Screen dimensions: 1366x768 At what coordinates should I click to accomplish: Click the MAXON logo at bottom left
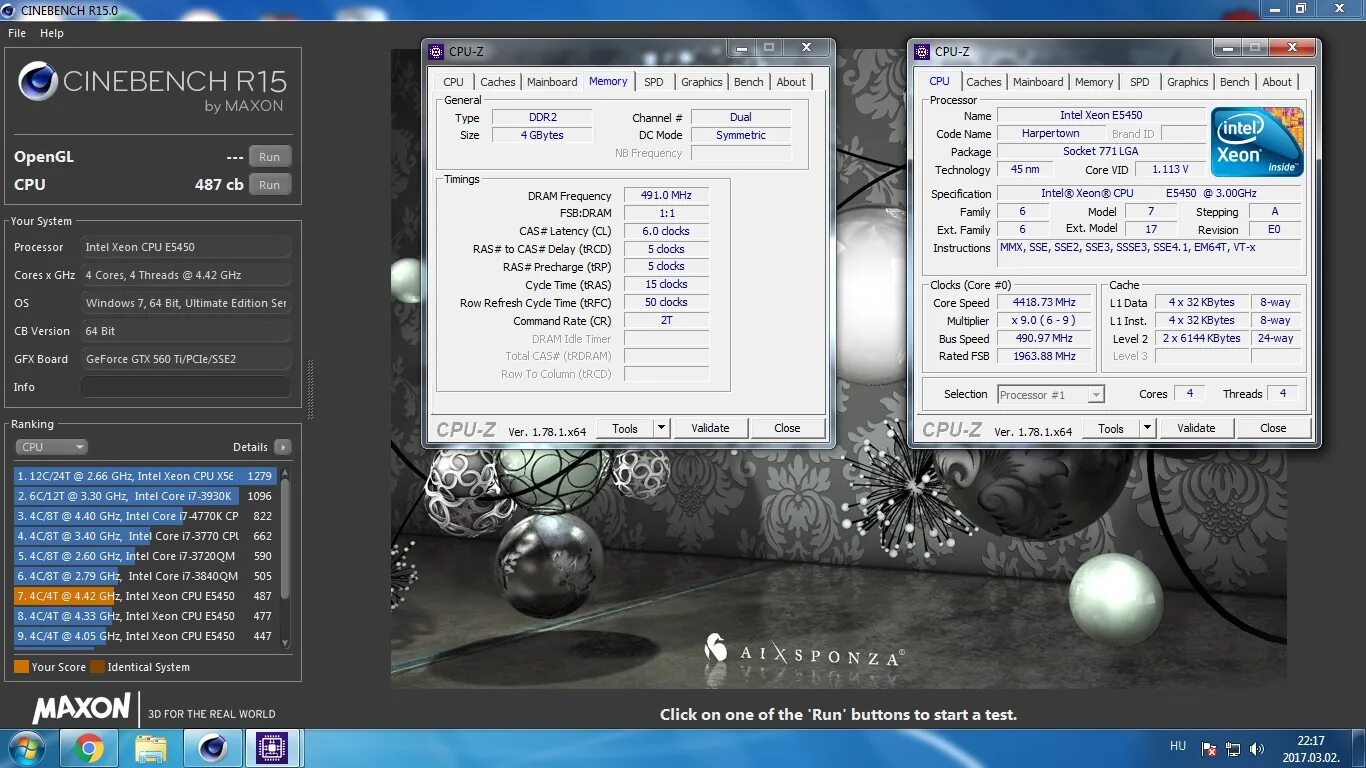81,708
